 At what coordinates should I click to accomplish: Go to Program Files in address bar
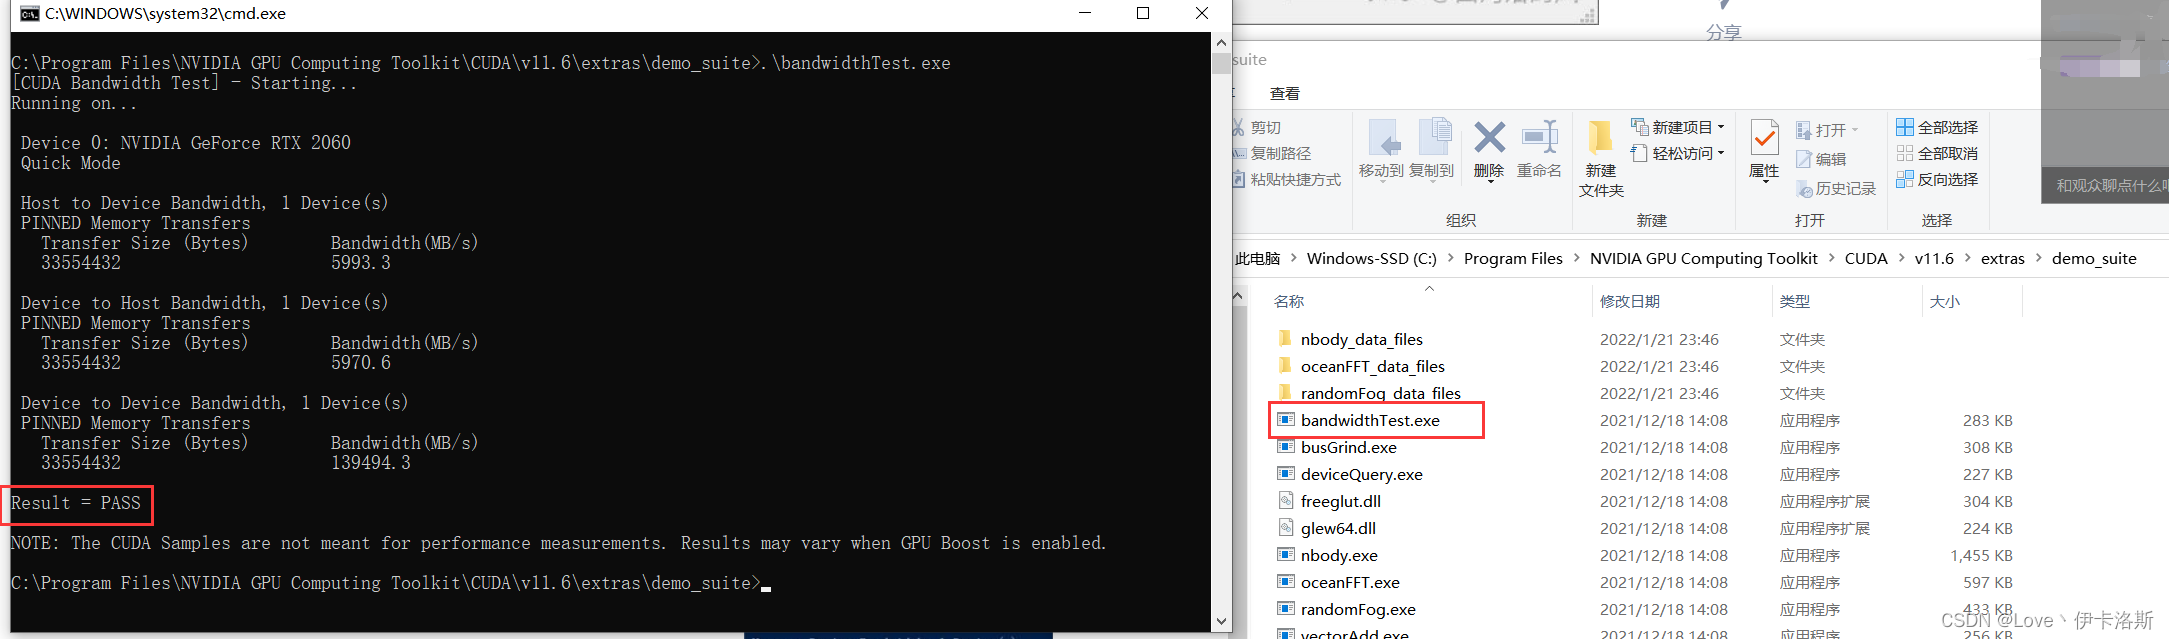[1513, 259]
